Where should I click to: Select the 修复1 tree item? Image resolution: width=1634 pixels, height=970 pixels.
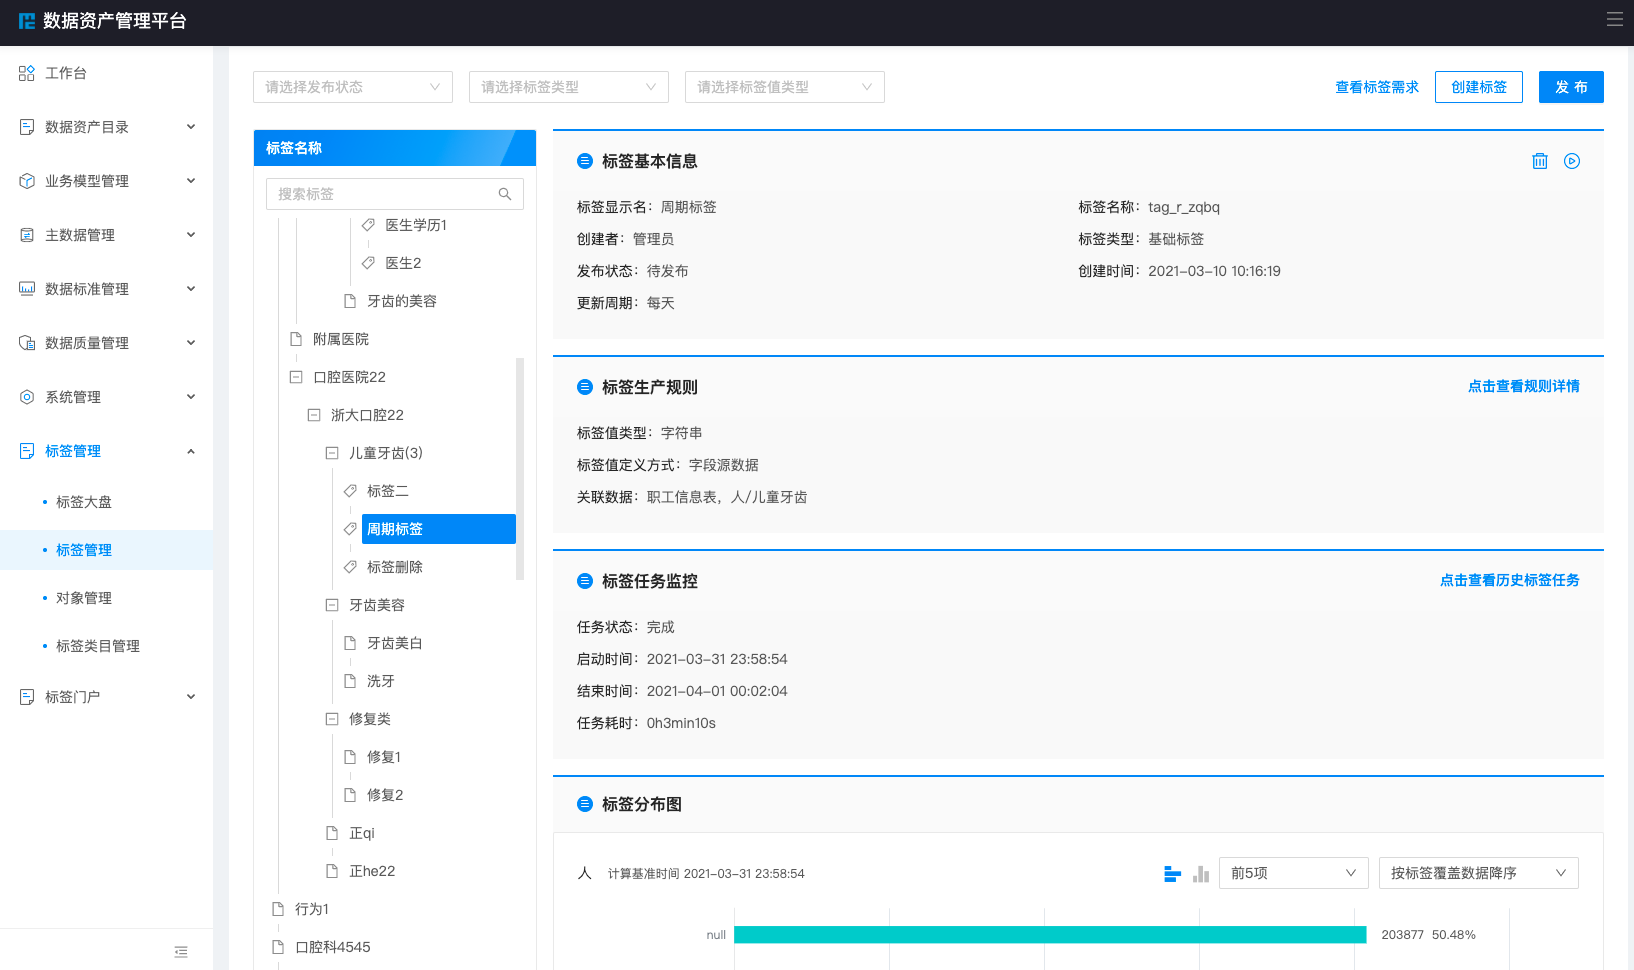(x=384, y=757)
